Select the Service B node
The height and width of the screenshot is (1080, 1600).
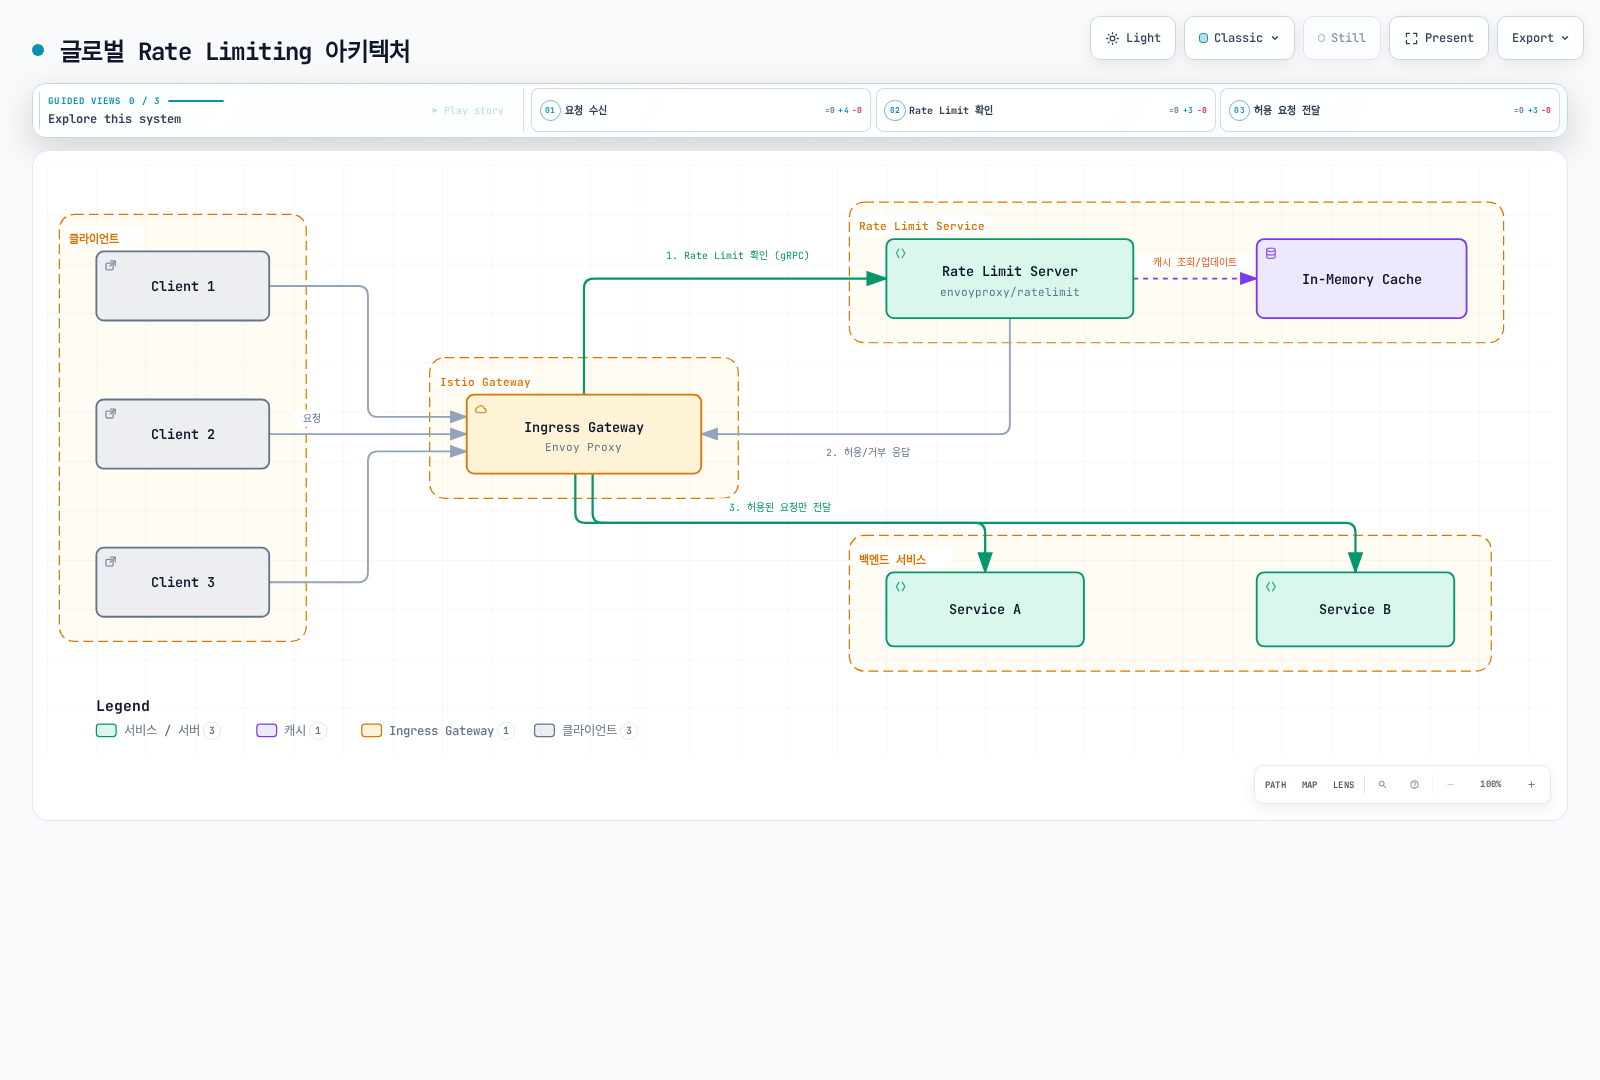1355,609
